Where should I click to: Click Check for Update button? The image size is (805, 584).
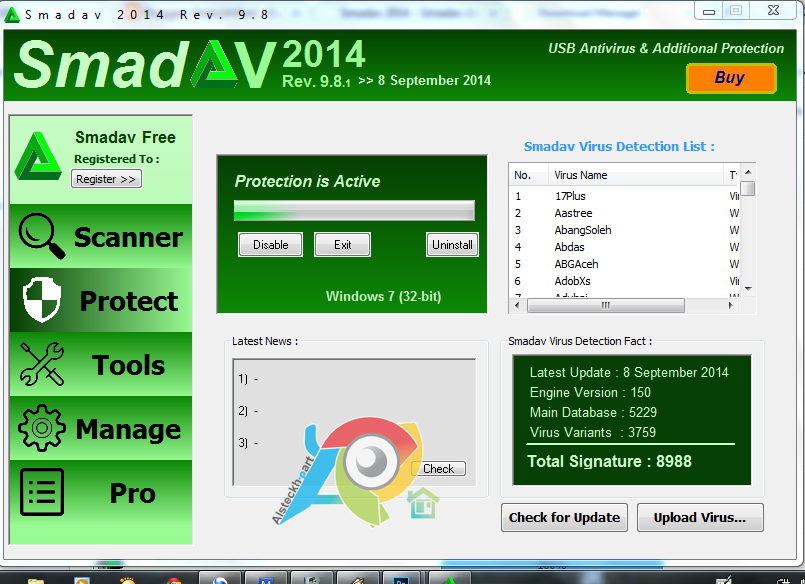click(564, 517)
